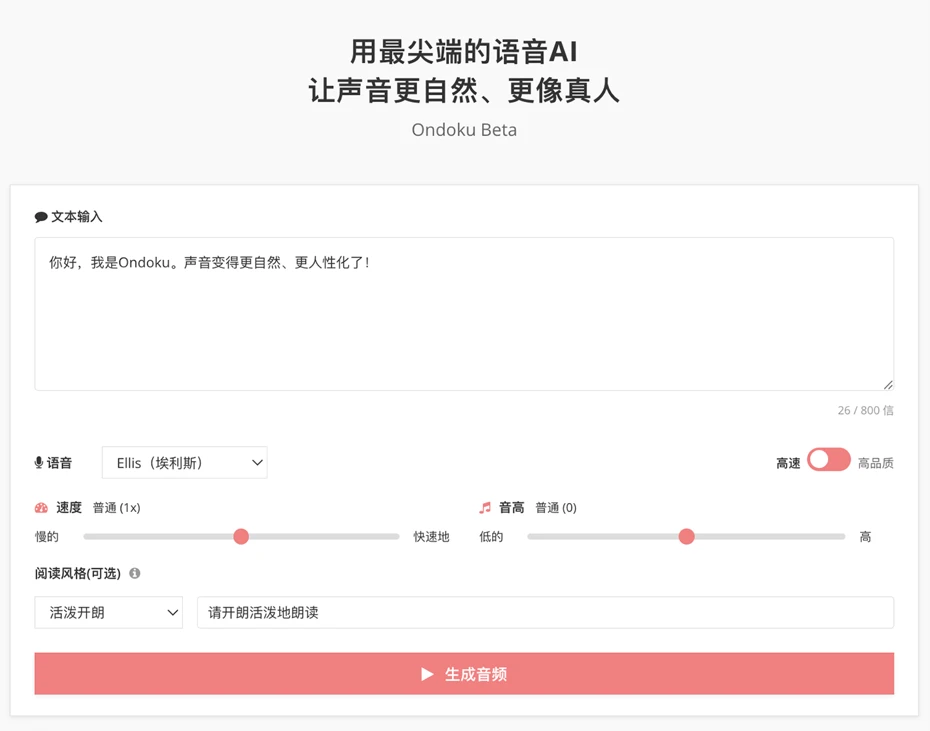Click the 高速 label
Screen dimensions: 930x731
788,463
